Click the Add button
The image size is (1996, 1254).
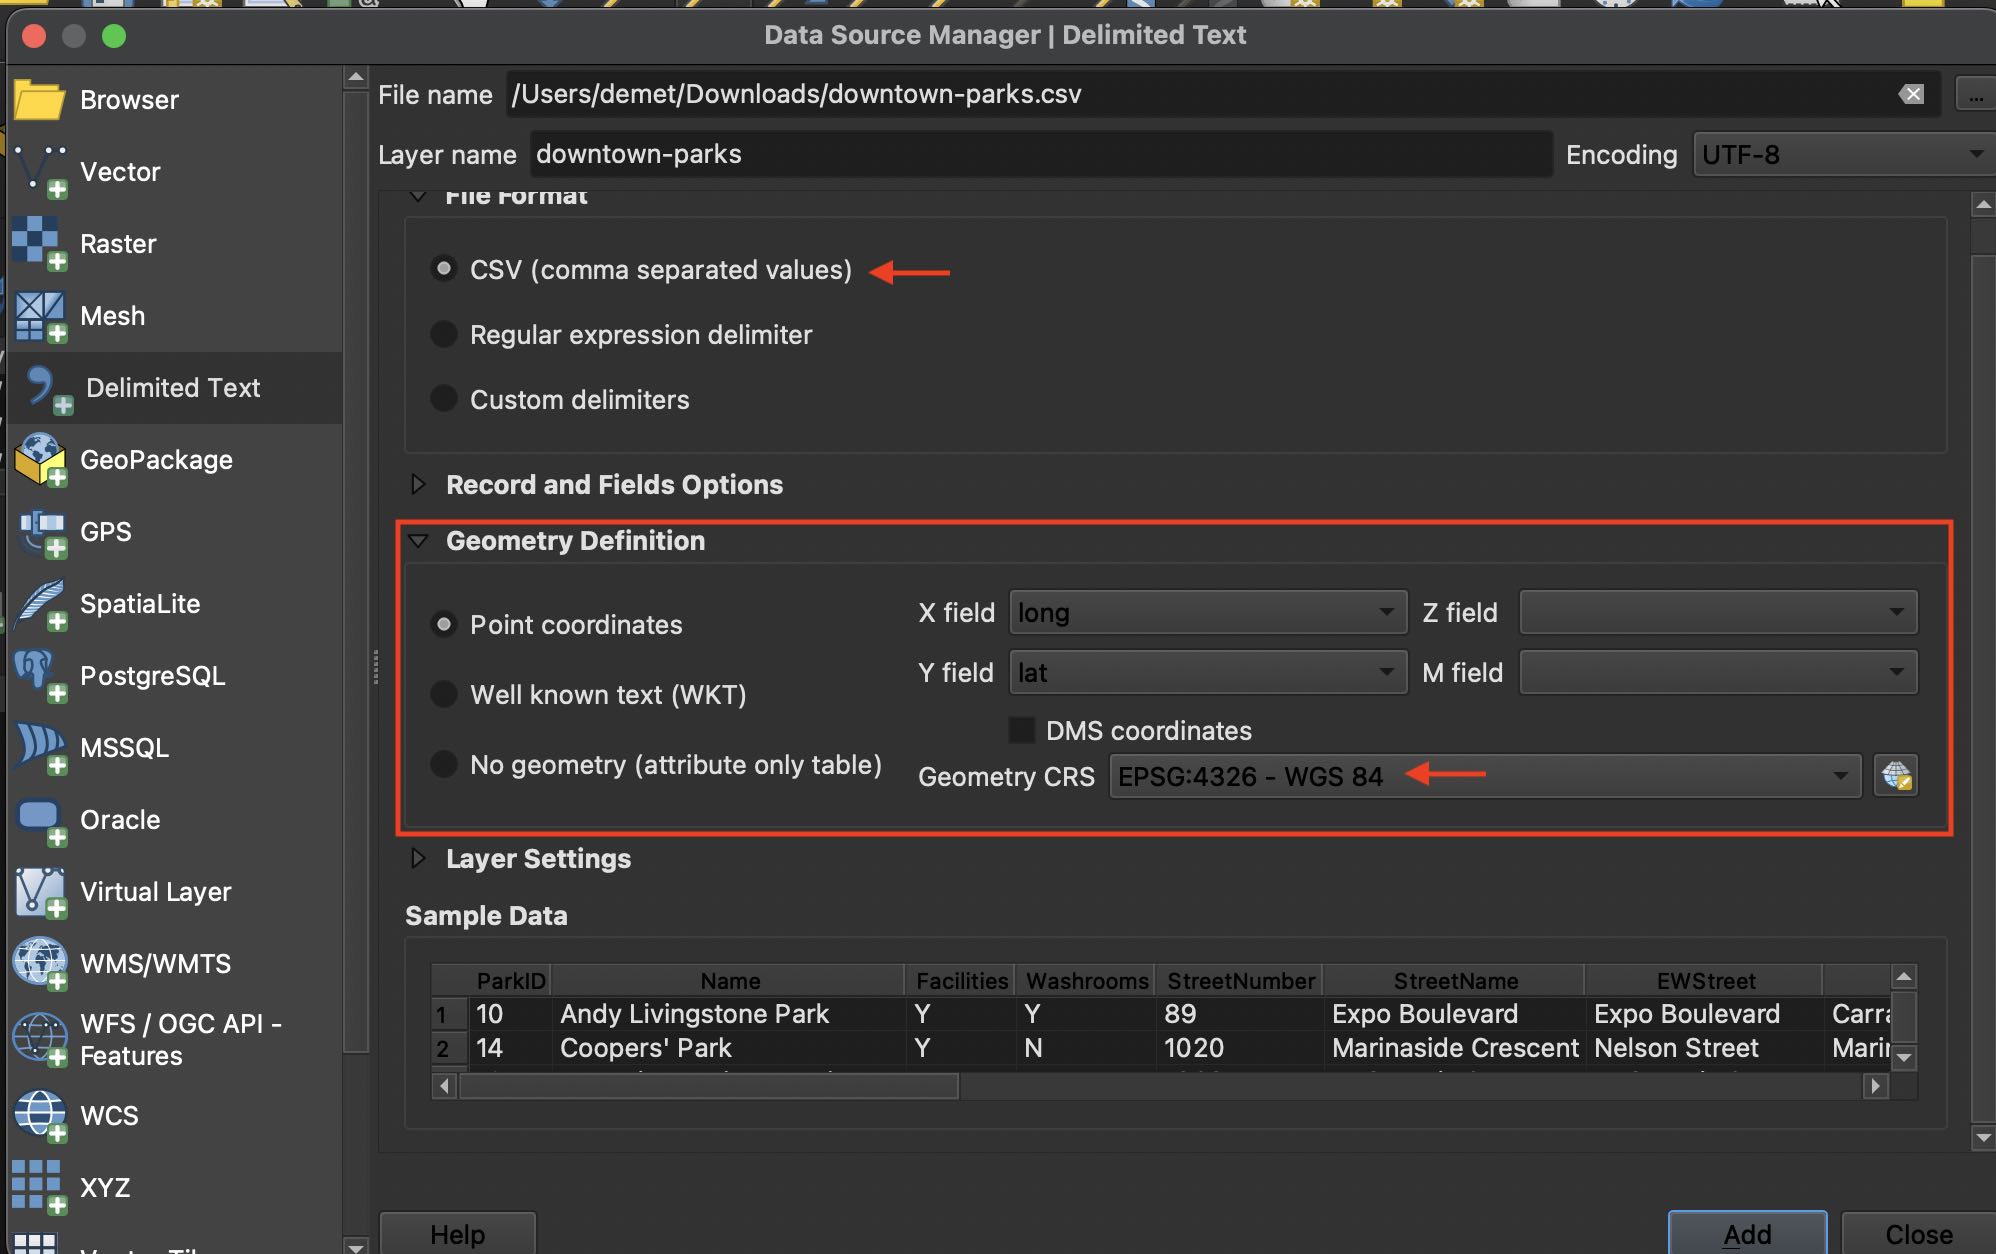tap(1747, 1234)
